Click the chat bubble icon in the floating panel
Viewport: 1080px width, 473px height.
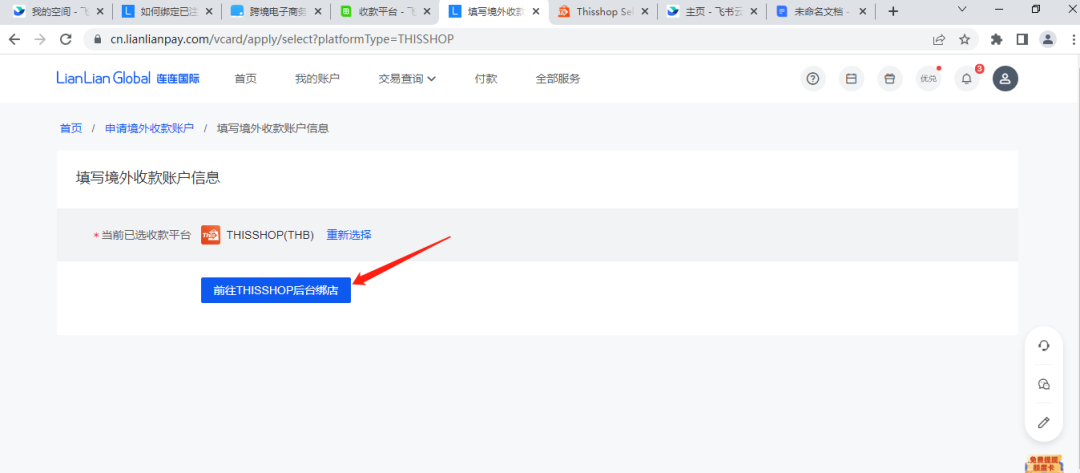click(1044, 384)
